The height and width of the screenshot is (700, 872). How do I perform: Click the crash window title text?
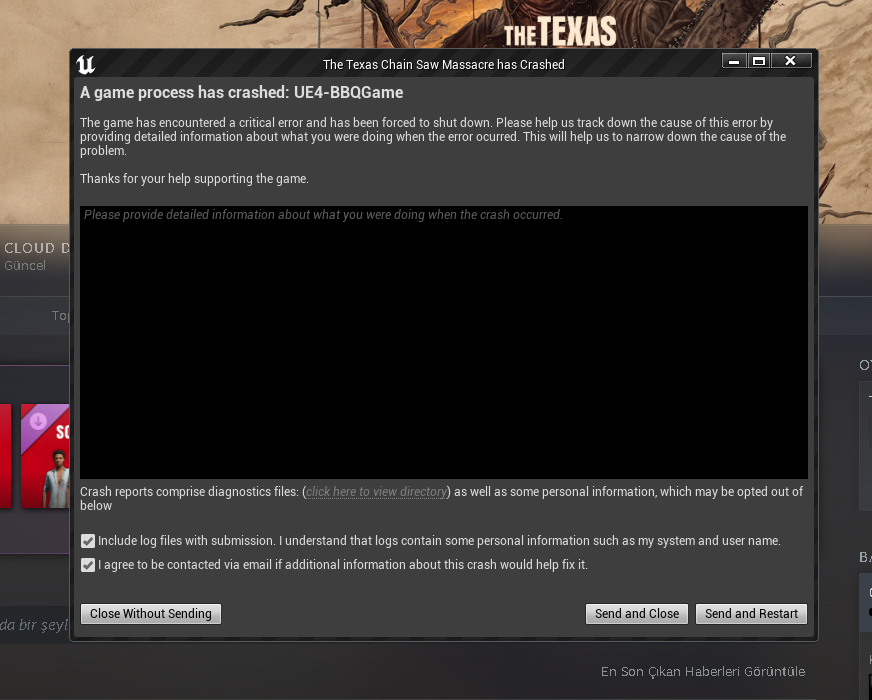pyautogui.click(x=444, y=64)
